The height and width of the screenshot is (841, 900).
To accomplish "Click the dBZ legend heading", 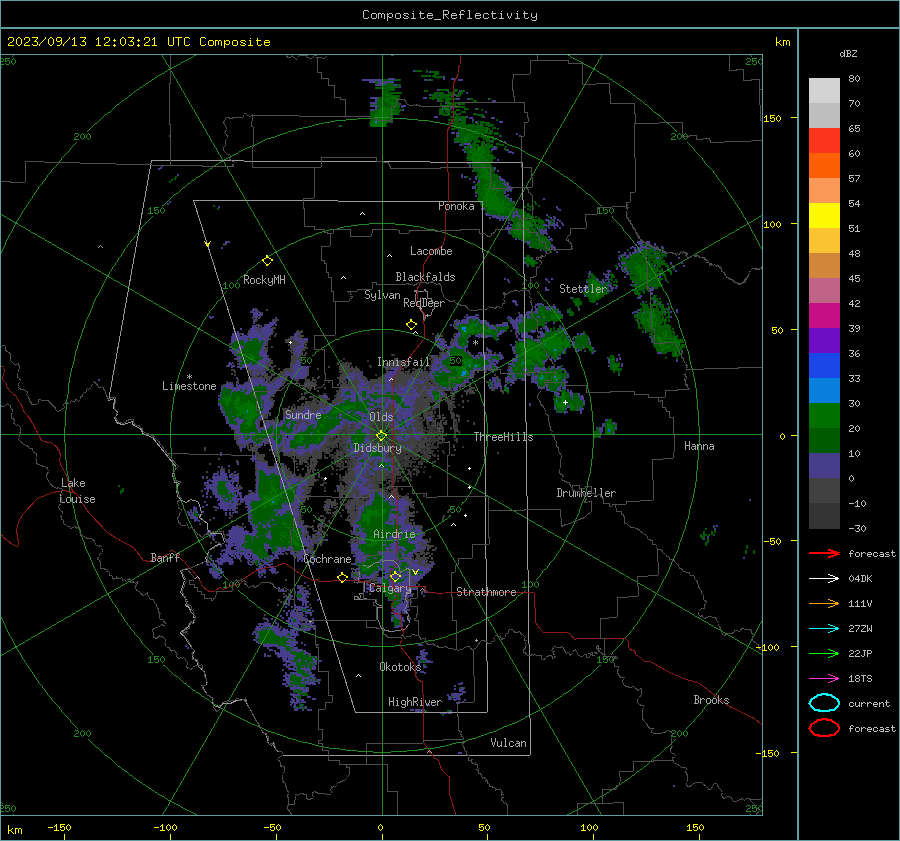I will [x=848, y=53].
